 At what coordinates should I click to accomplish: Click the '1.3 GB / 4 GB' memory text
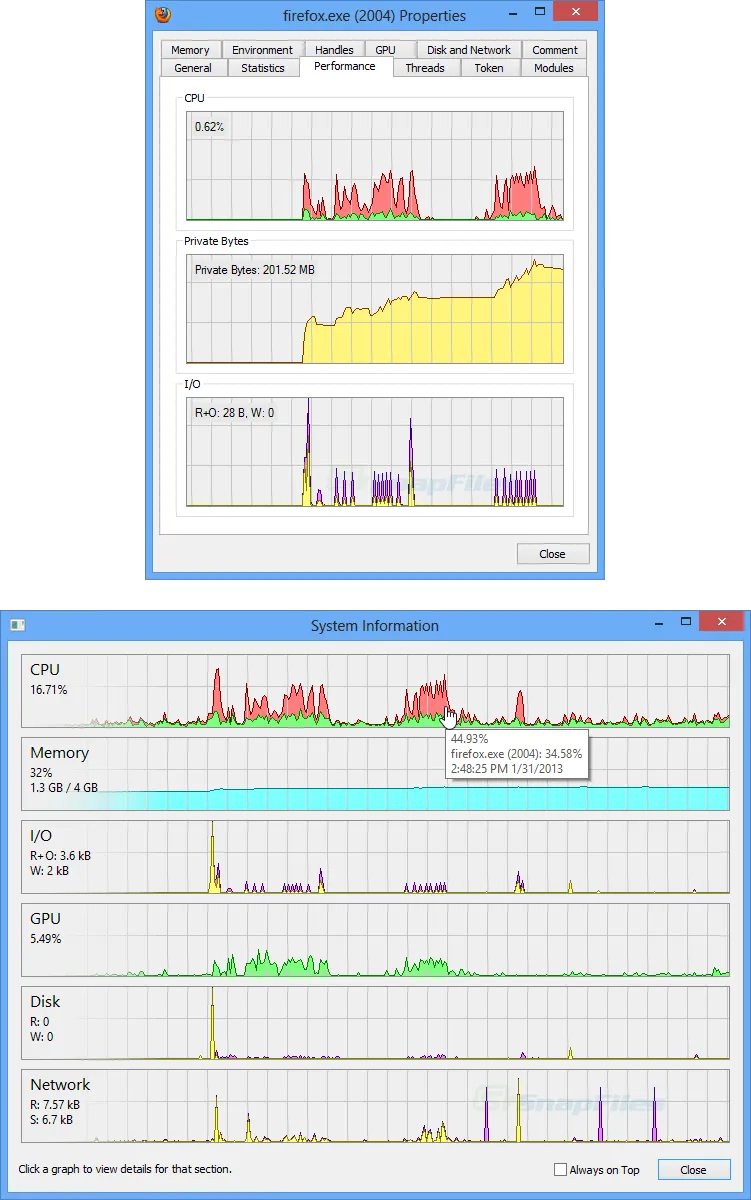pos(64,788)
